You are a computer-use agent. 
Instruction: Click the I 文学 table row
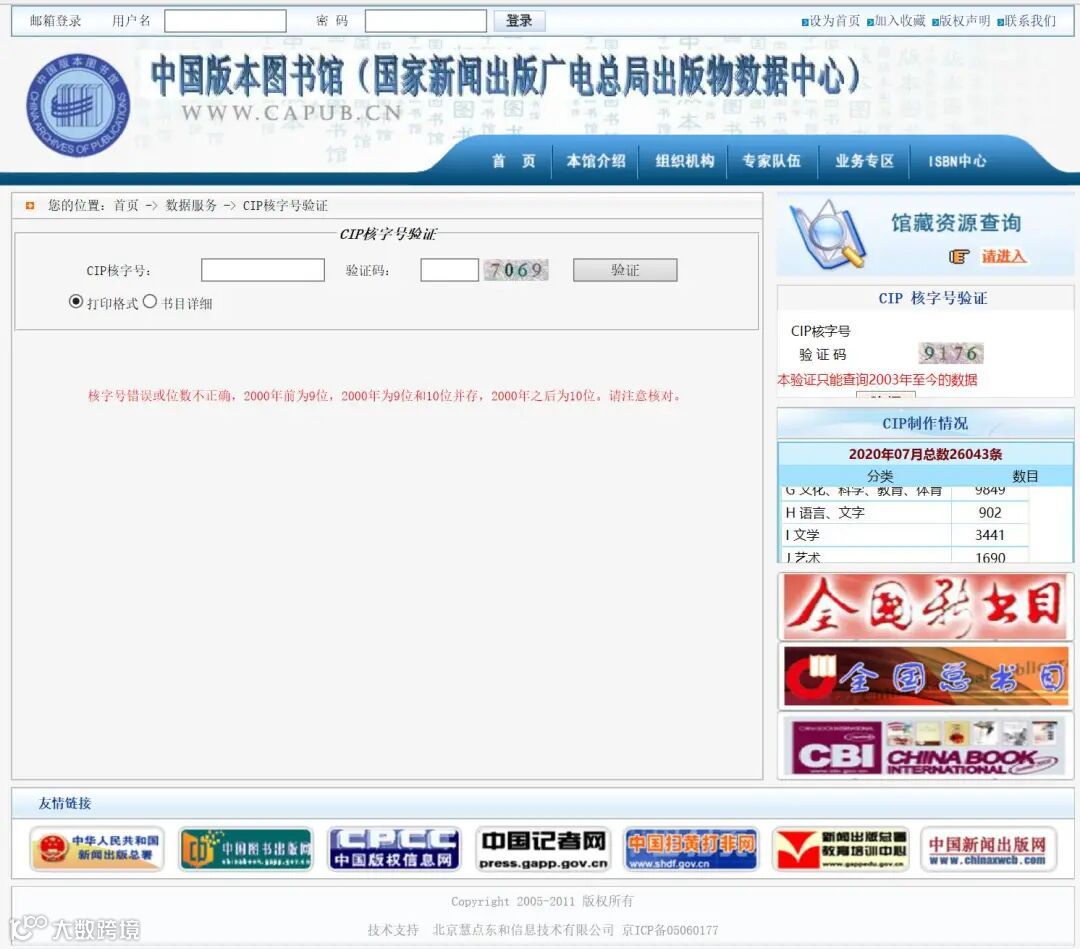click(x=906, y=535)
